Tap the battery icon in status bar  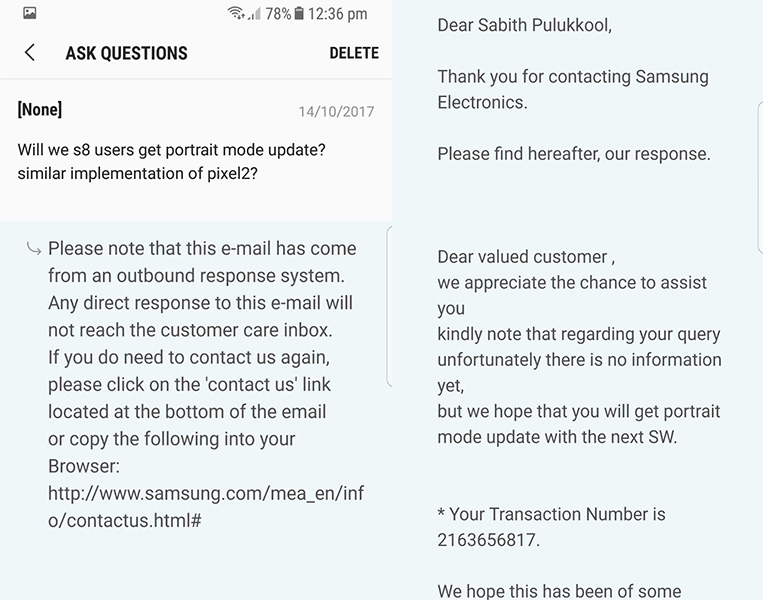click(298, 14)
